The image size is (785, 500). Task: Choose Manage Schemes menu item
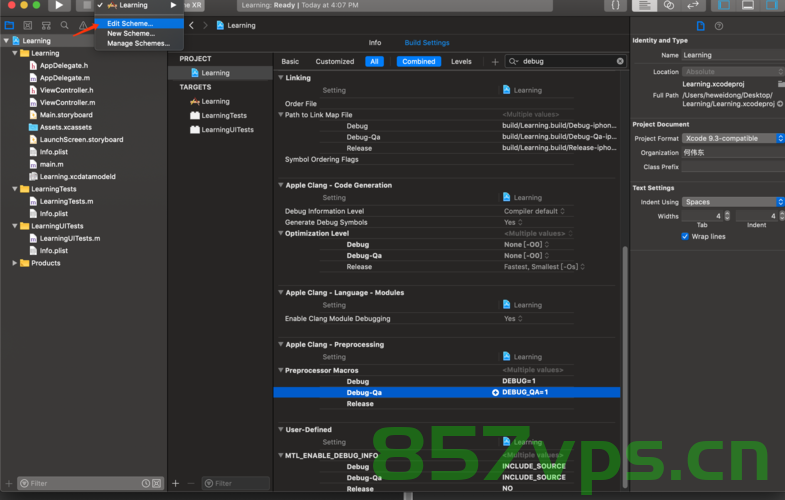(x=139, y=44)
